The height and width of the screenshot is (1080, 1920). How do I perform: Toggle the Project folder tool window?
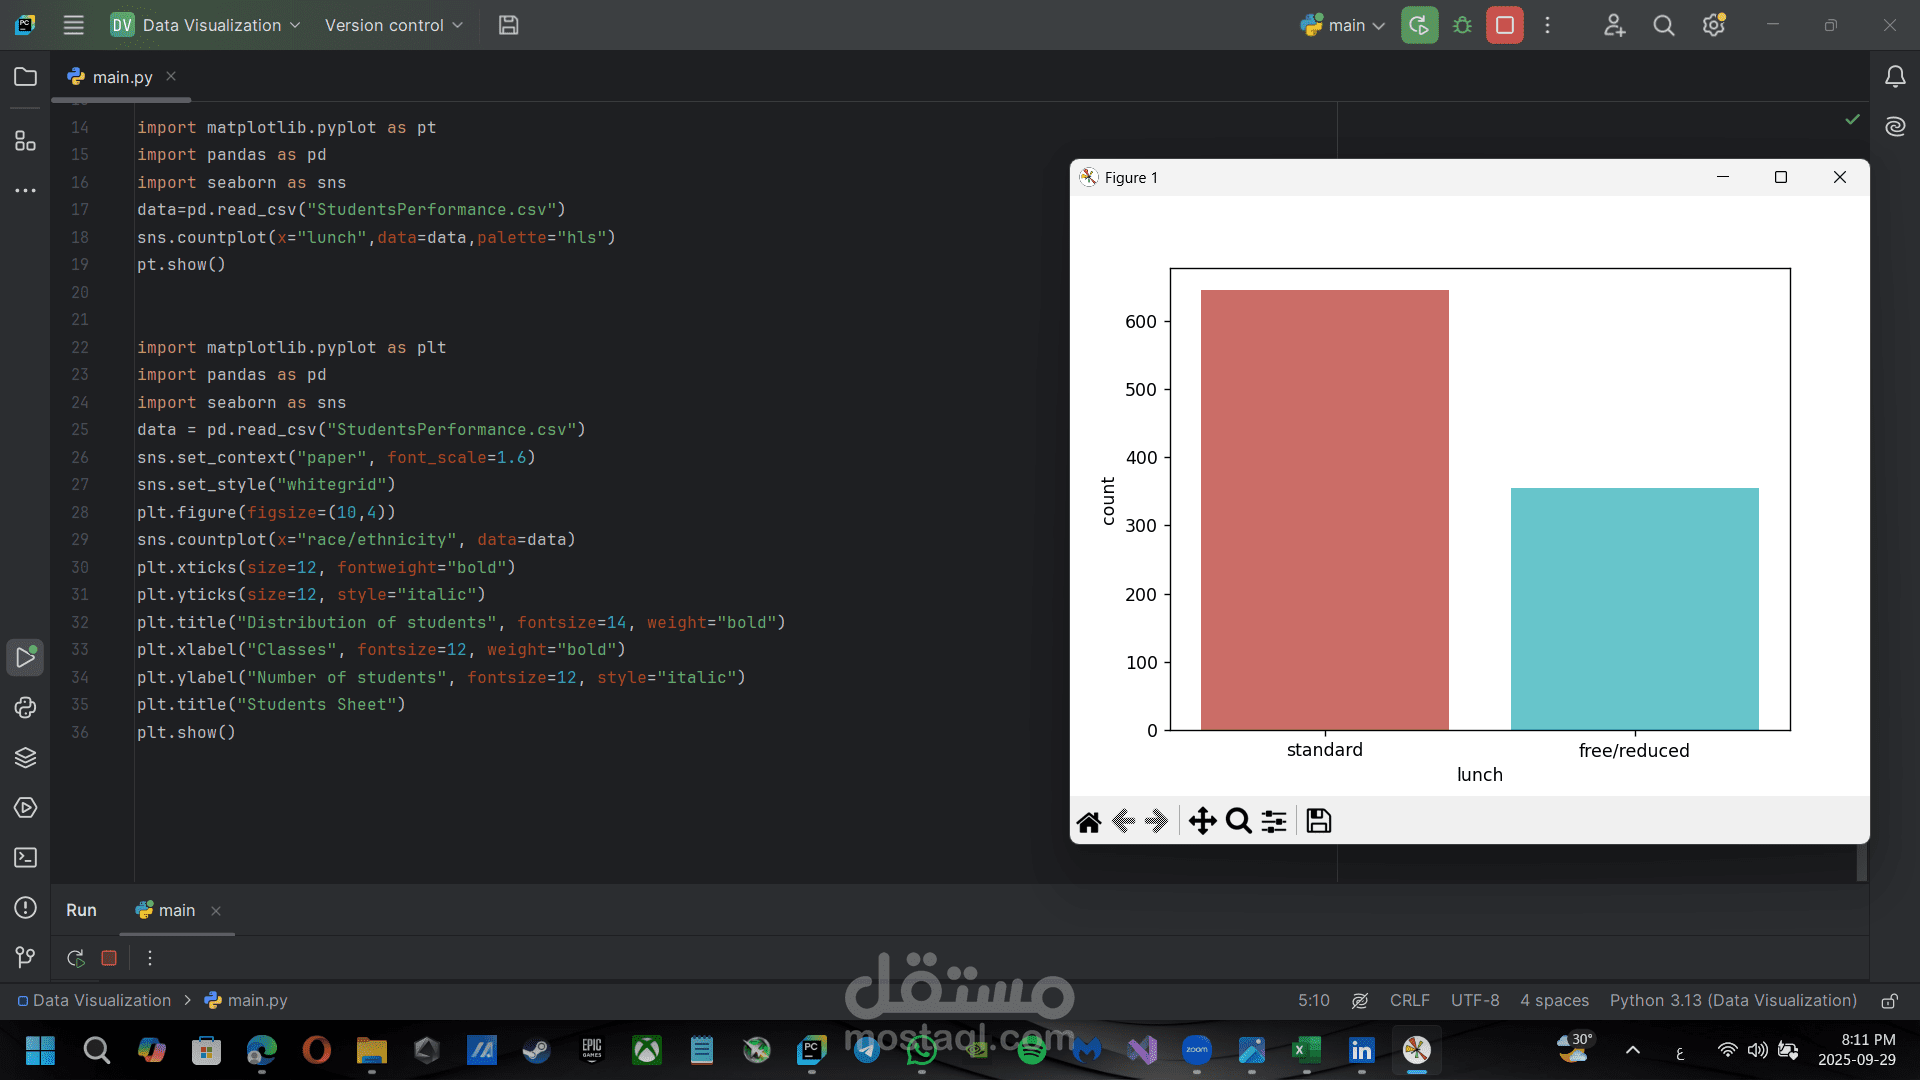click(x=25, y=77)
